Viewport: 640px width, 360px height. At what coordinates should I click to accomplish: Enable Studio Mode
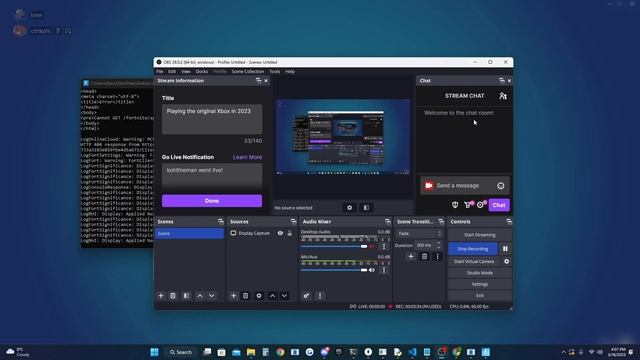pos(480,273)
